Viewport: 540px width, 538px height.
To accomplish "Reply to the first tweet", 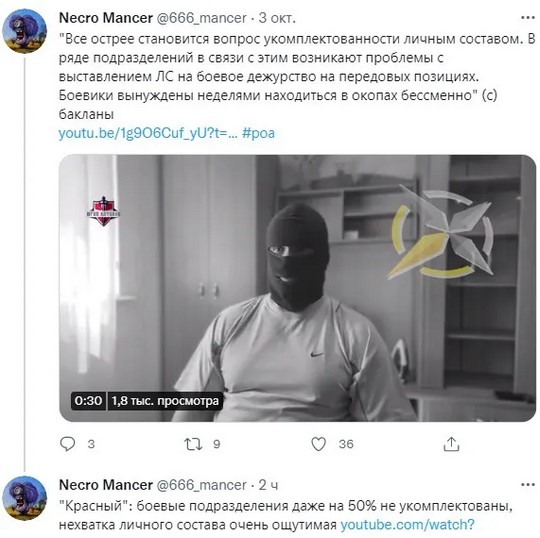I will [x=68, y=444].
